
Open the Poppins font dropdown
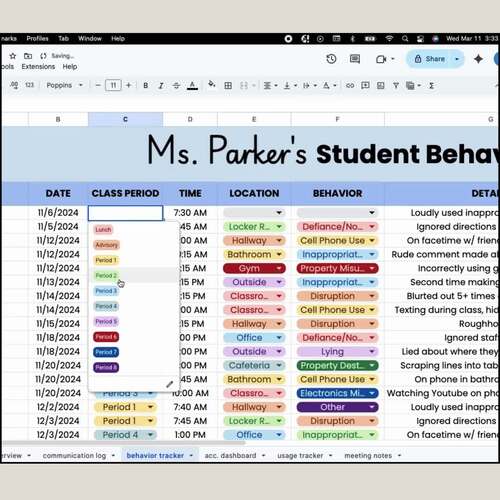tap(65, 85)
